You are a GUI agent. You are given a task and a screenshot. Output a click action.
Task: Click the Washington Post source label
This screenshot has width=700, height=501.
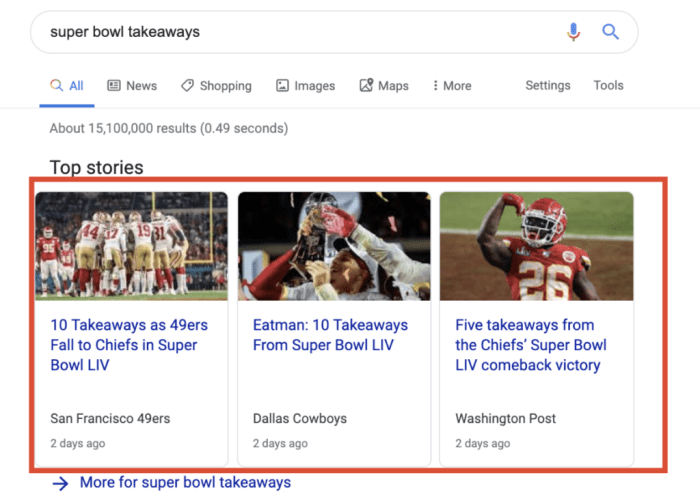(x=505, y=418)
